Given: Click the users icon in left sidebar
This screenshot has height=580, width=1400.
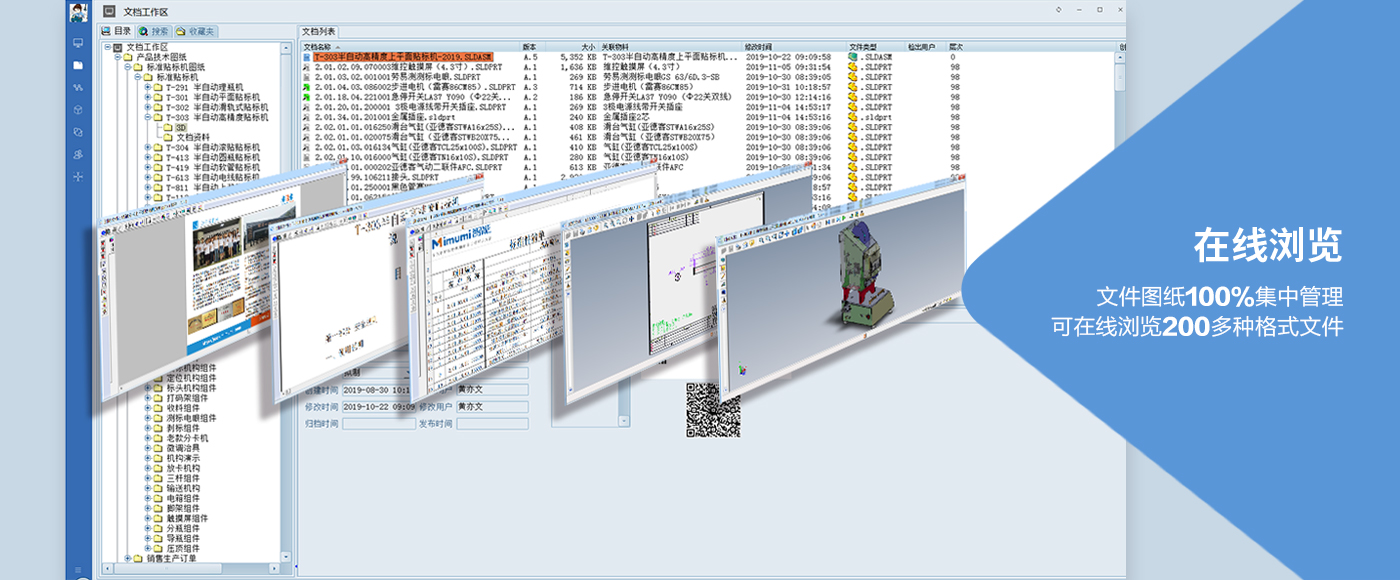Looking at the screenshot, I should [78, 154].
